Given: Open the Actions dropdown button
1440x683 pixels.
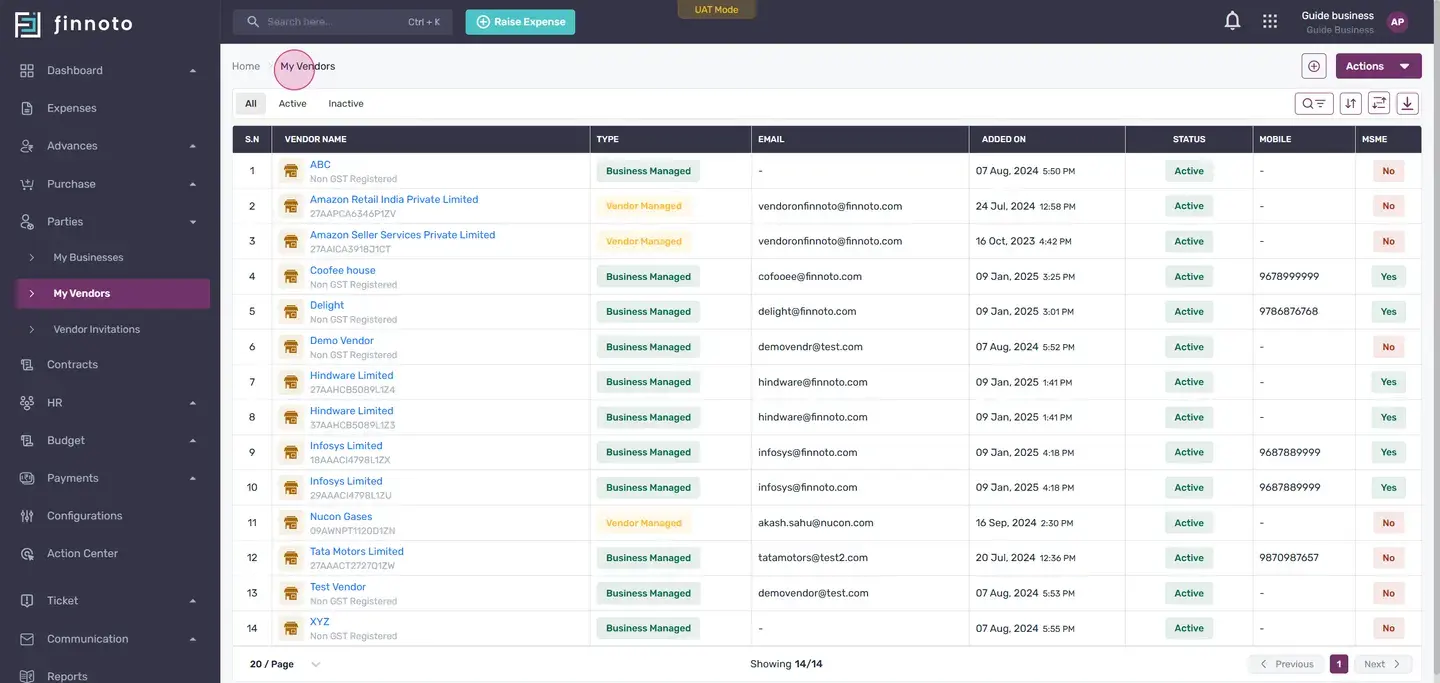Looking at the screenshot, I should coord(1378,66).
